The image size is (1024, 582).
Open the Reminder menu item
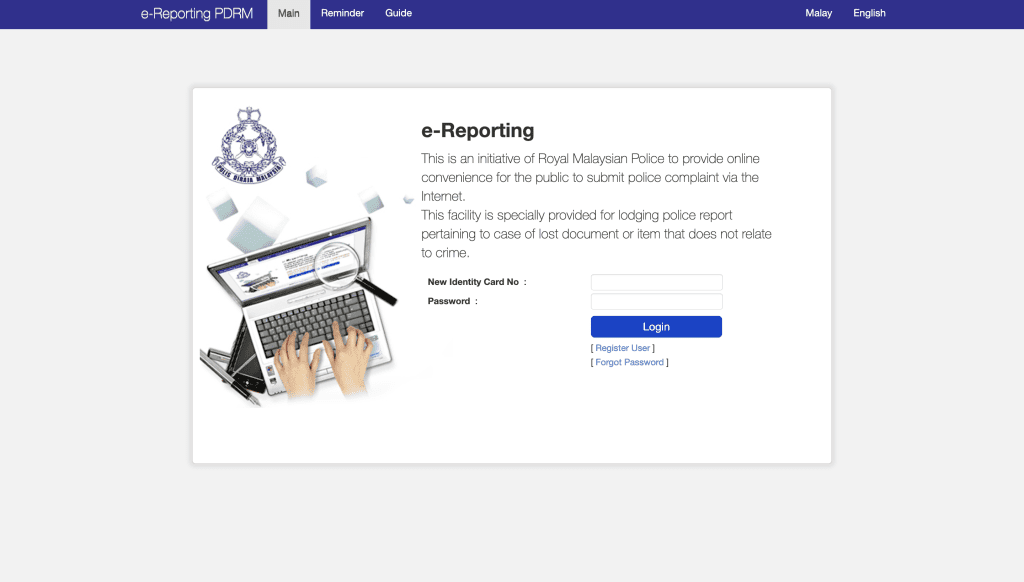pos(342,14)
